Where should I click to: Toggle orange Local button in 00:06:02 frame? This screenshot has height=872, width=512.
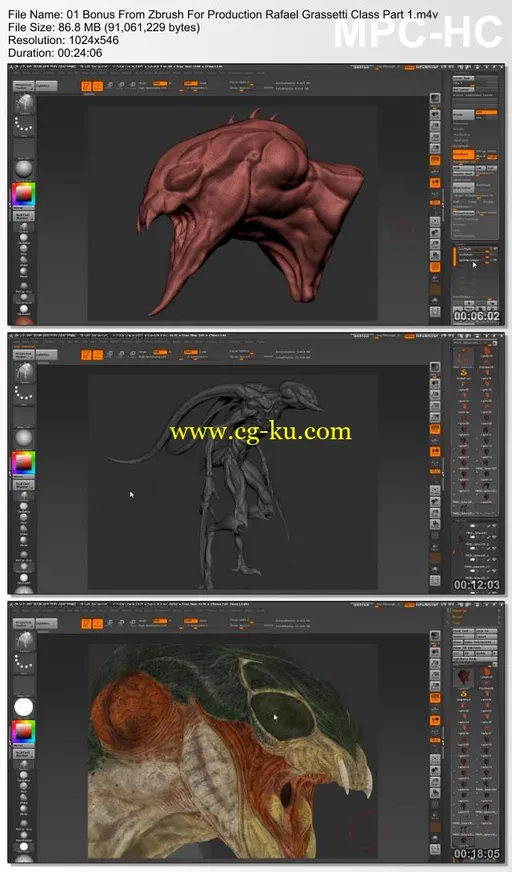(x=435, y=183)
